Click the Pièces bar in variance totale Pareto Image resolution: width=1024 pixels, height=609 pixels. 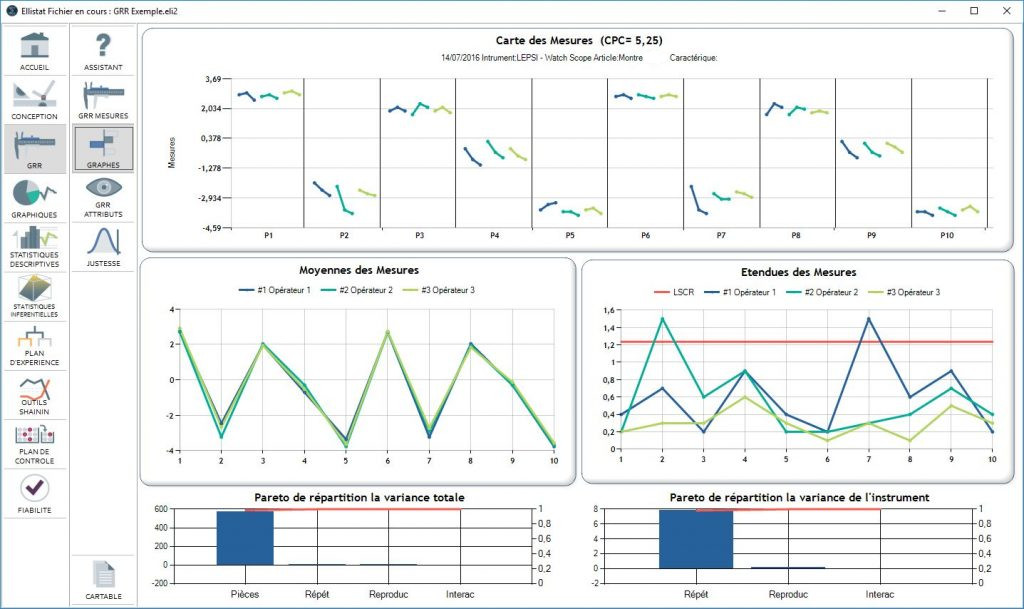(245, 538)
